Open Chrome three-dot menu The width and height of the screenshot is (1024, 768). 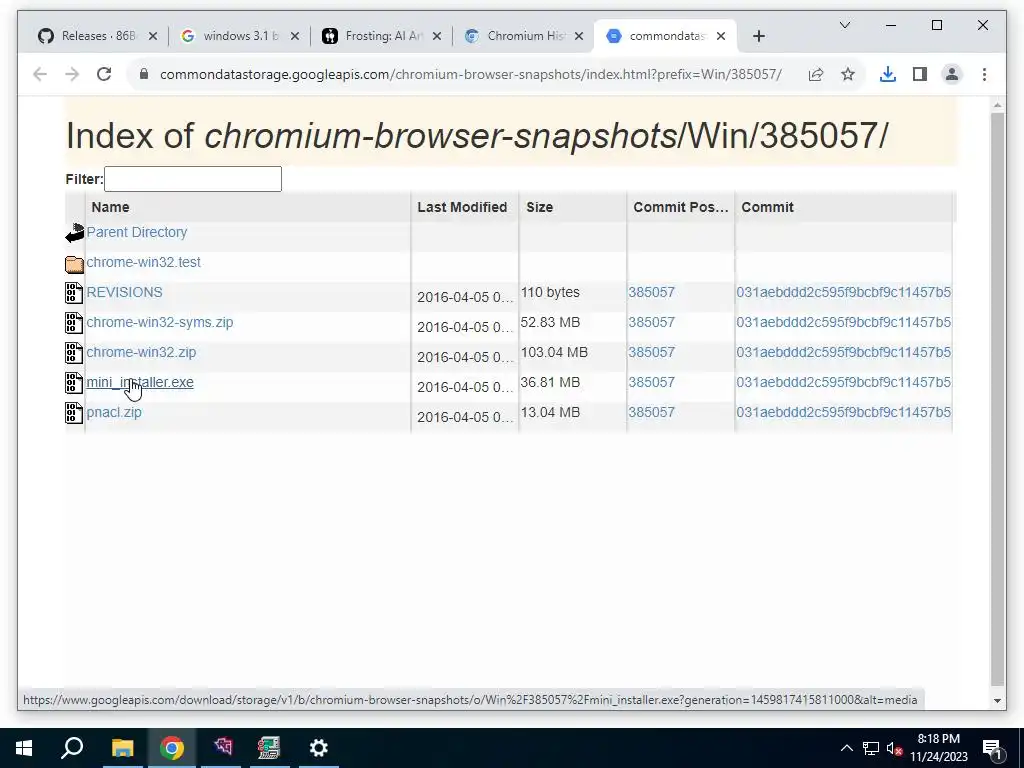coord(984,74)
